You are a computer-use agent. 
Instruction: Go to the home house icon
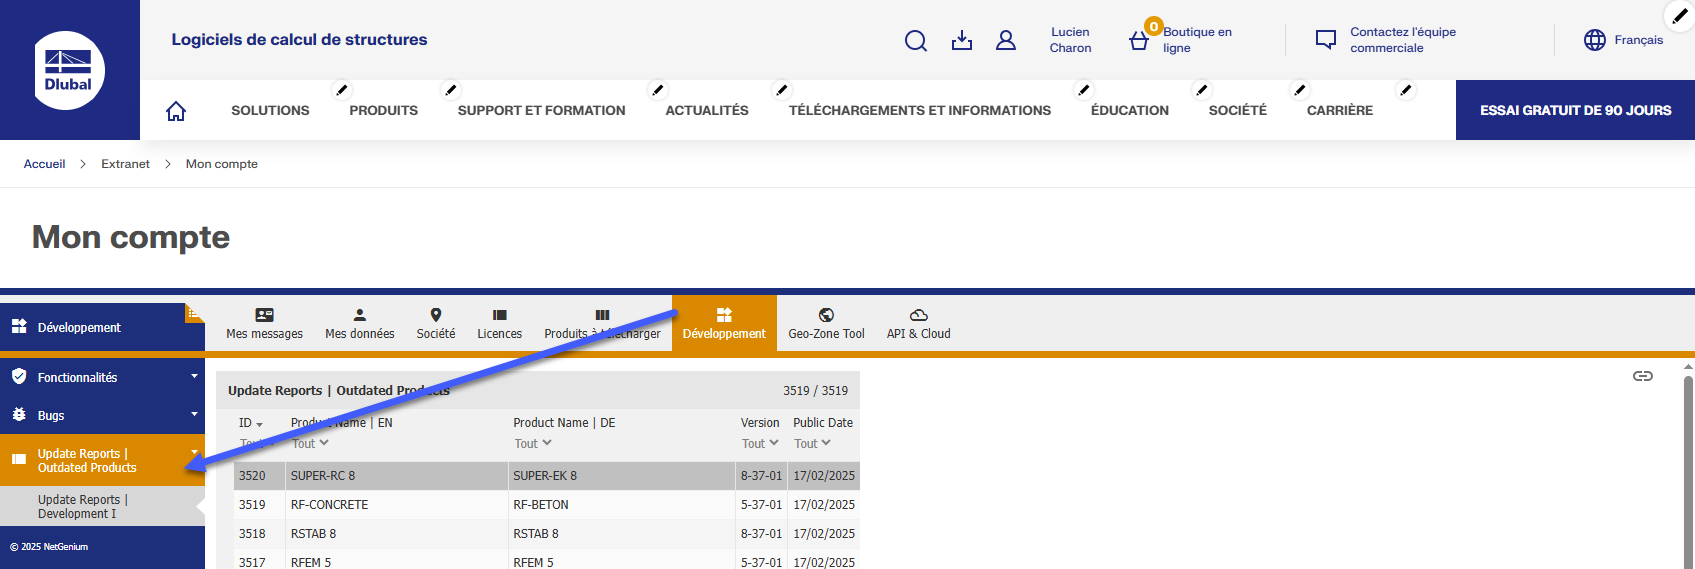[176, 111]
